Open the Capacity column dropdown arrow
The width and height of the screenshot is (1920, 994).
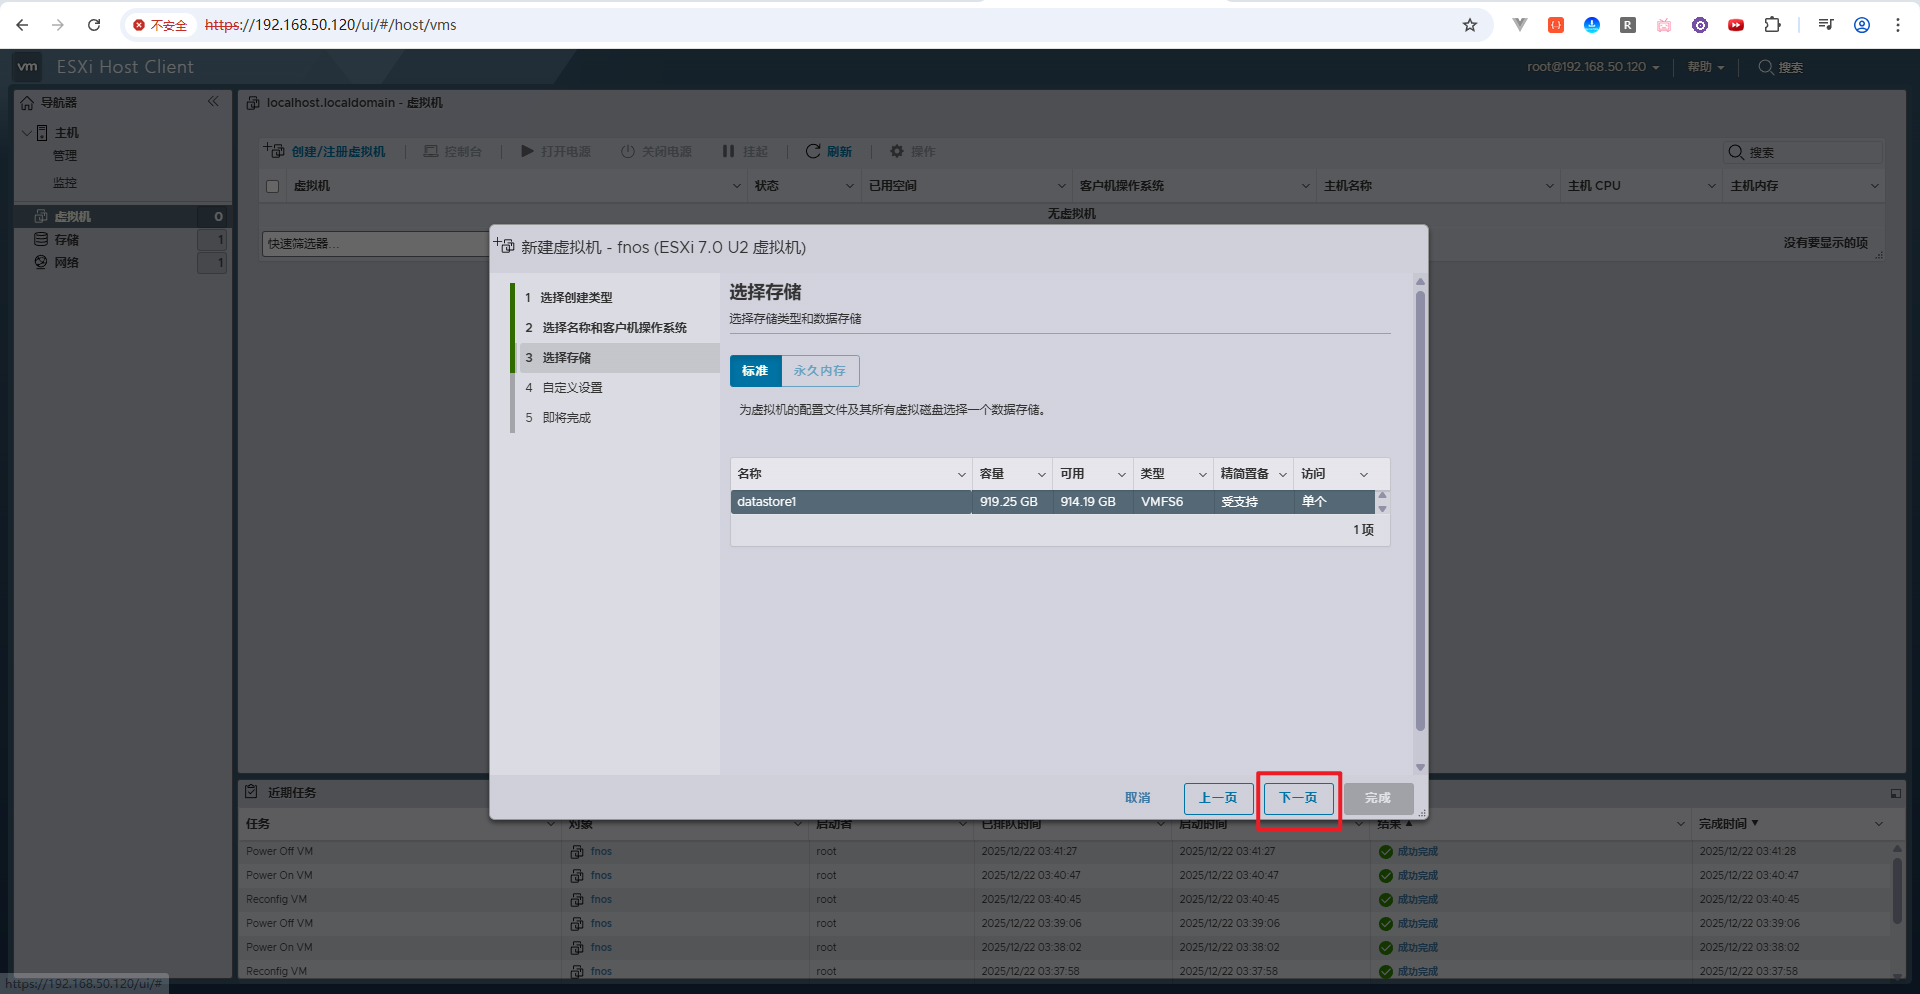click(1041, 475)
